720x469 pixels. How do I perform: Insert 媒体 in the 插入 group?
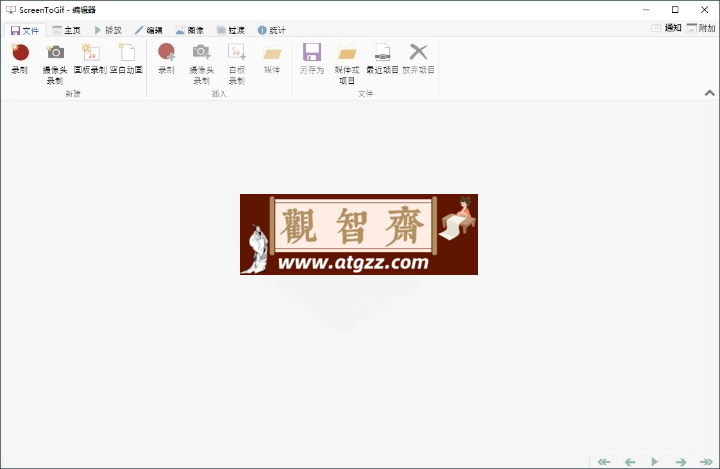(272, 58)
